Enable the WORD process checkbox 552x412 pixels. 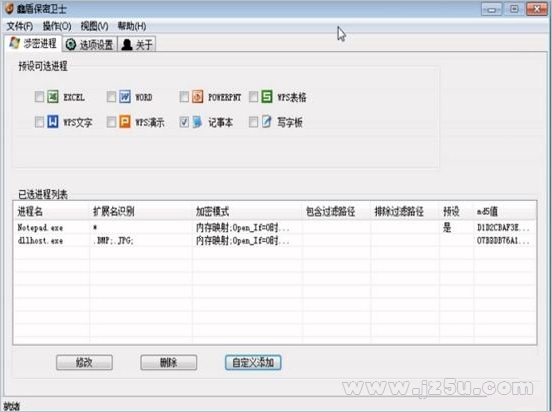(111, 96)
